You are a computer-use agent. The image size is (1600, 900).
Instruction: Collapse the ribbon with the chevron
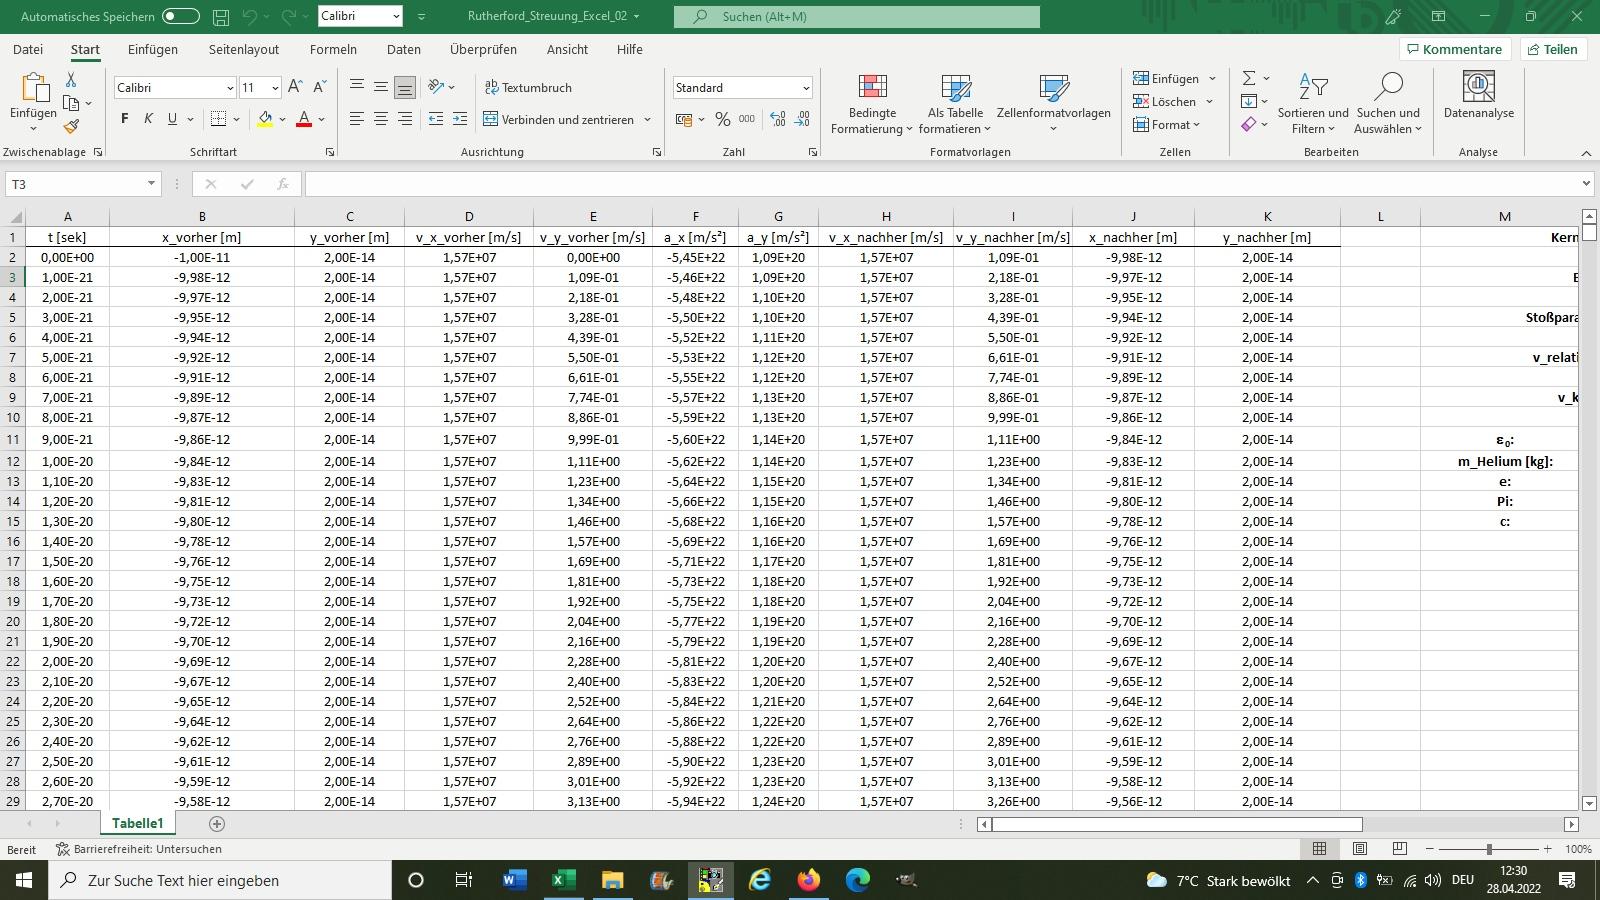click(1586, 153)
